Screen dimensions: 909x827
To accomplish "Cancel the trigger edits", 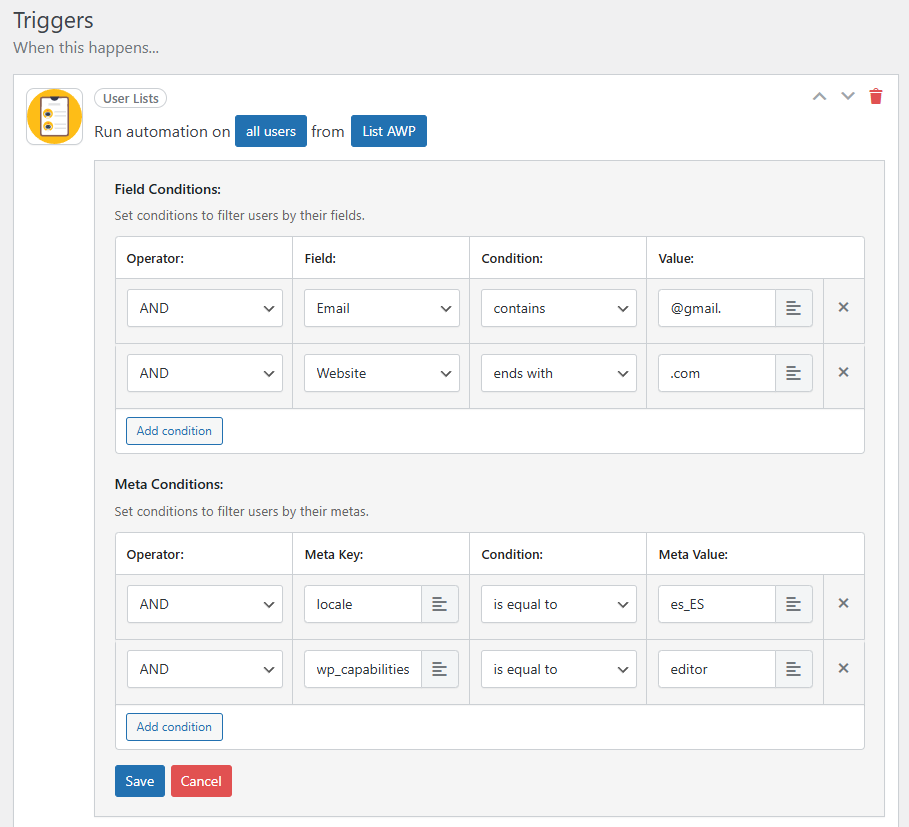I will [x=201, y=781].
